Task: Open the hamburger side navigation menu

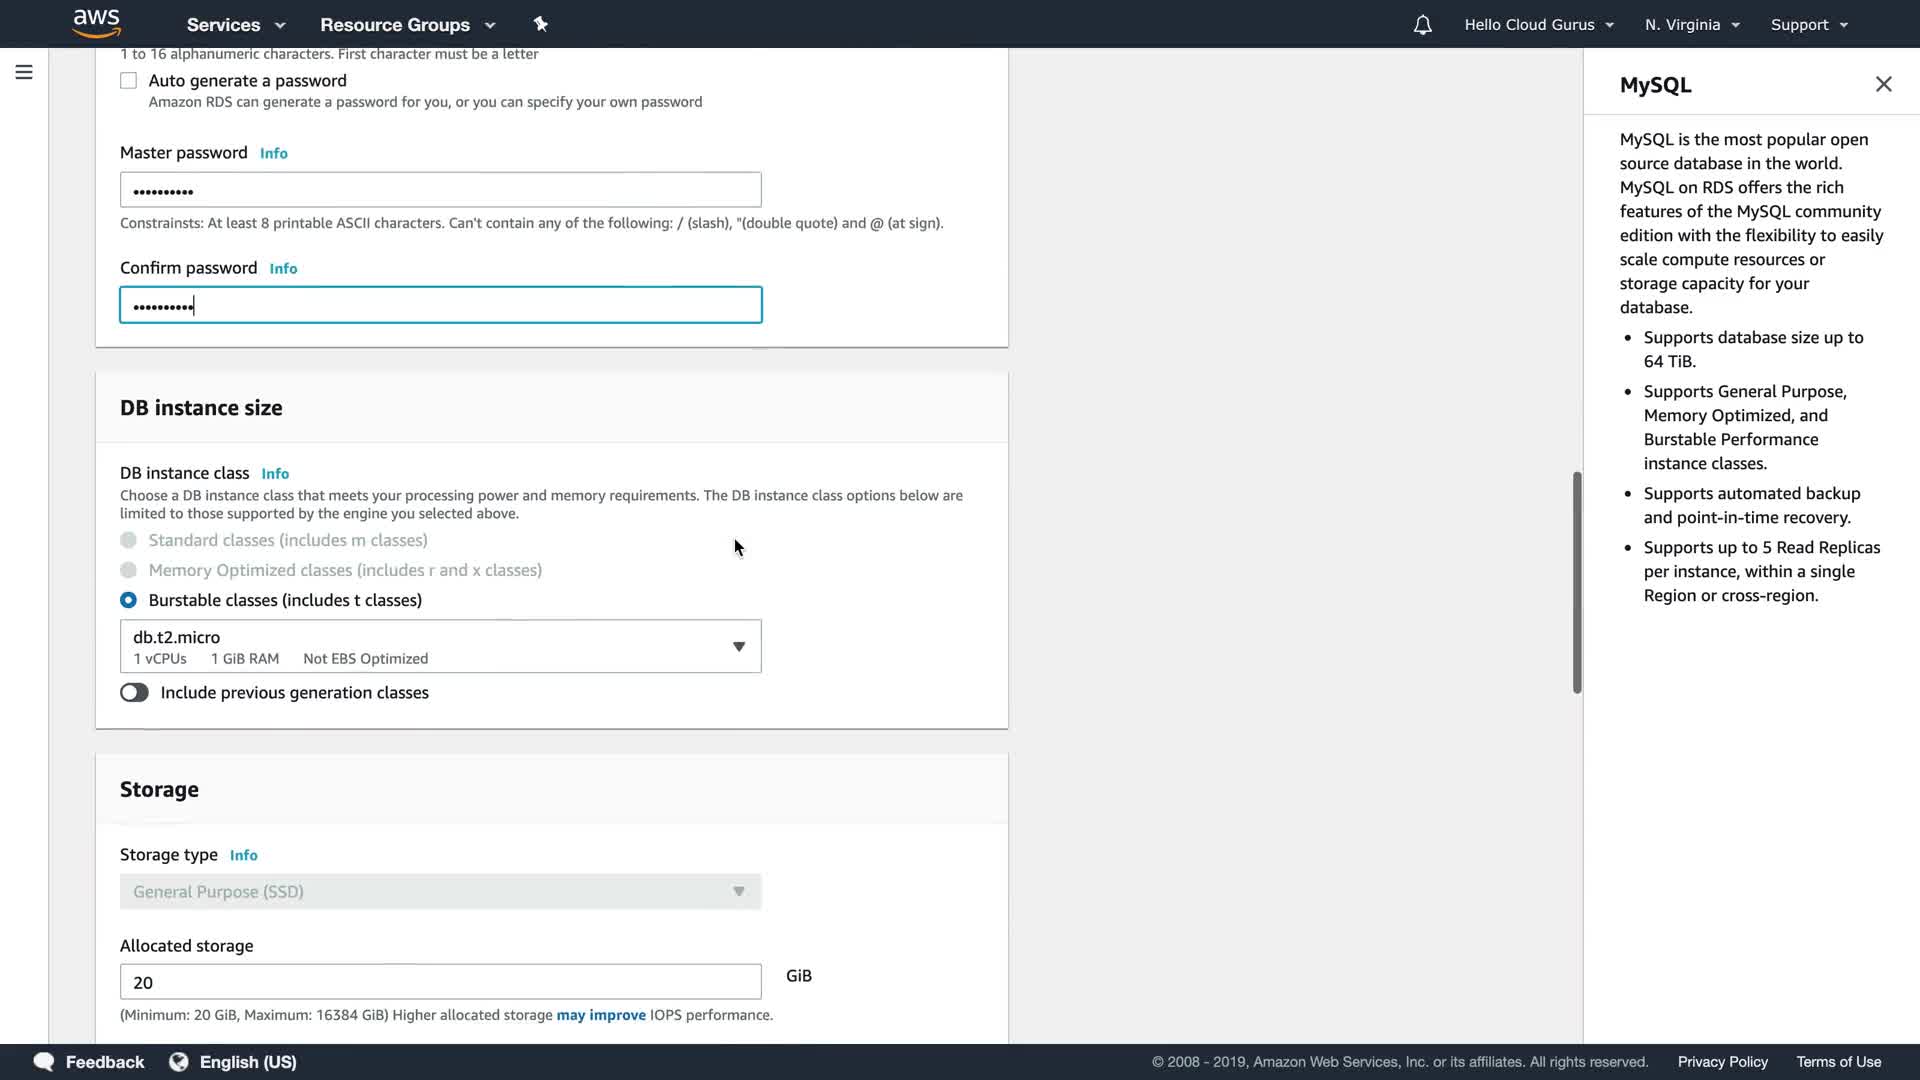Action: 24,72
